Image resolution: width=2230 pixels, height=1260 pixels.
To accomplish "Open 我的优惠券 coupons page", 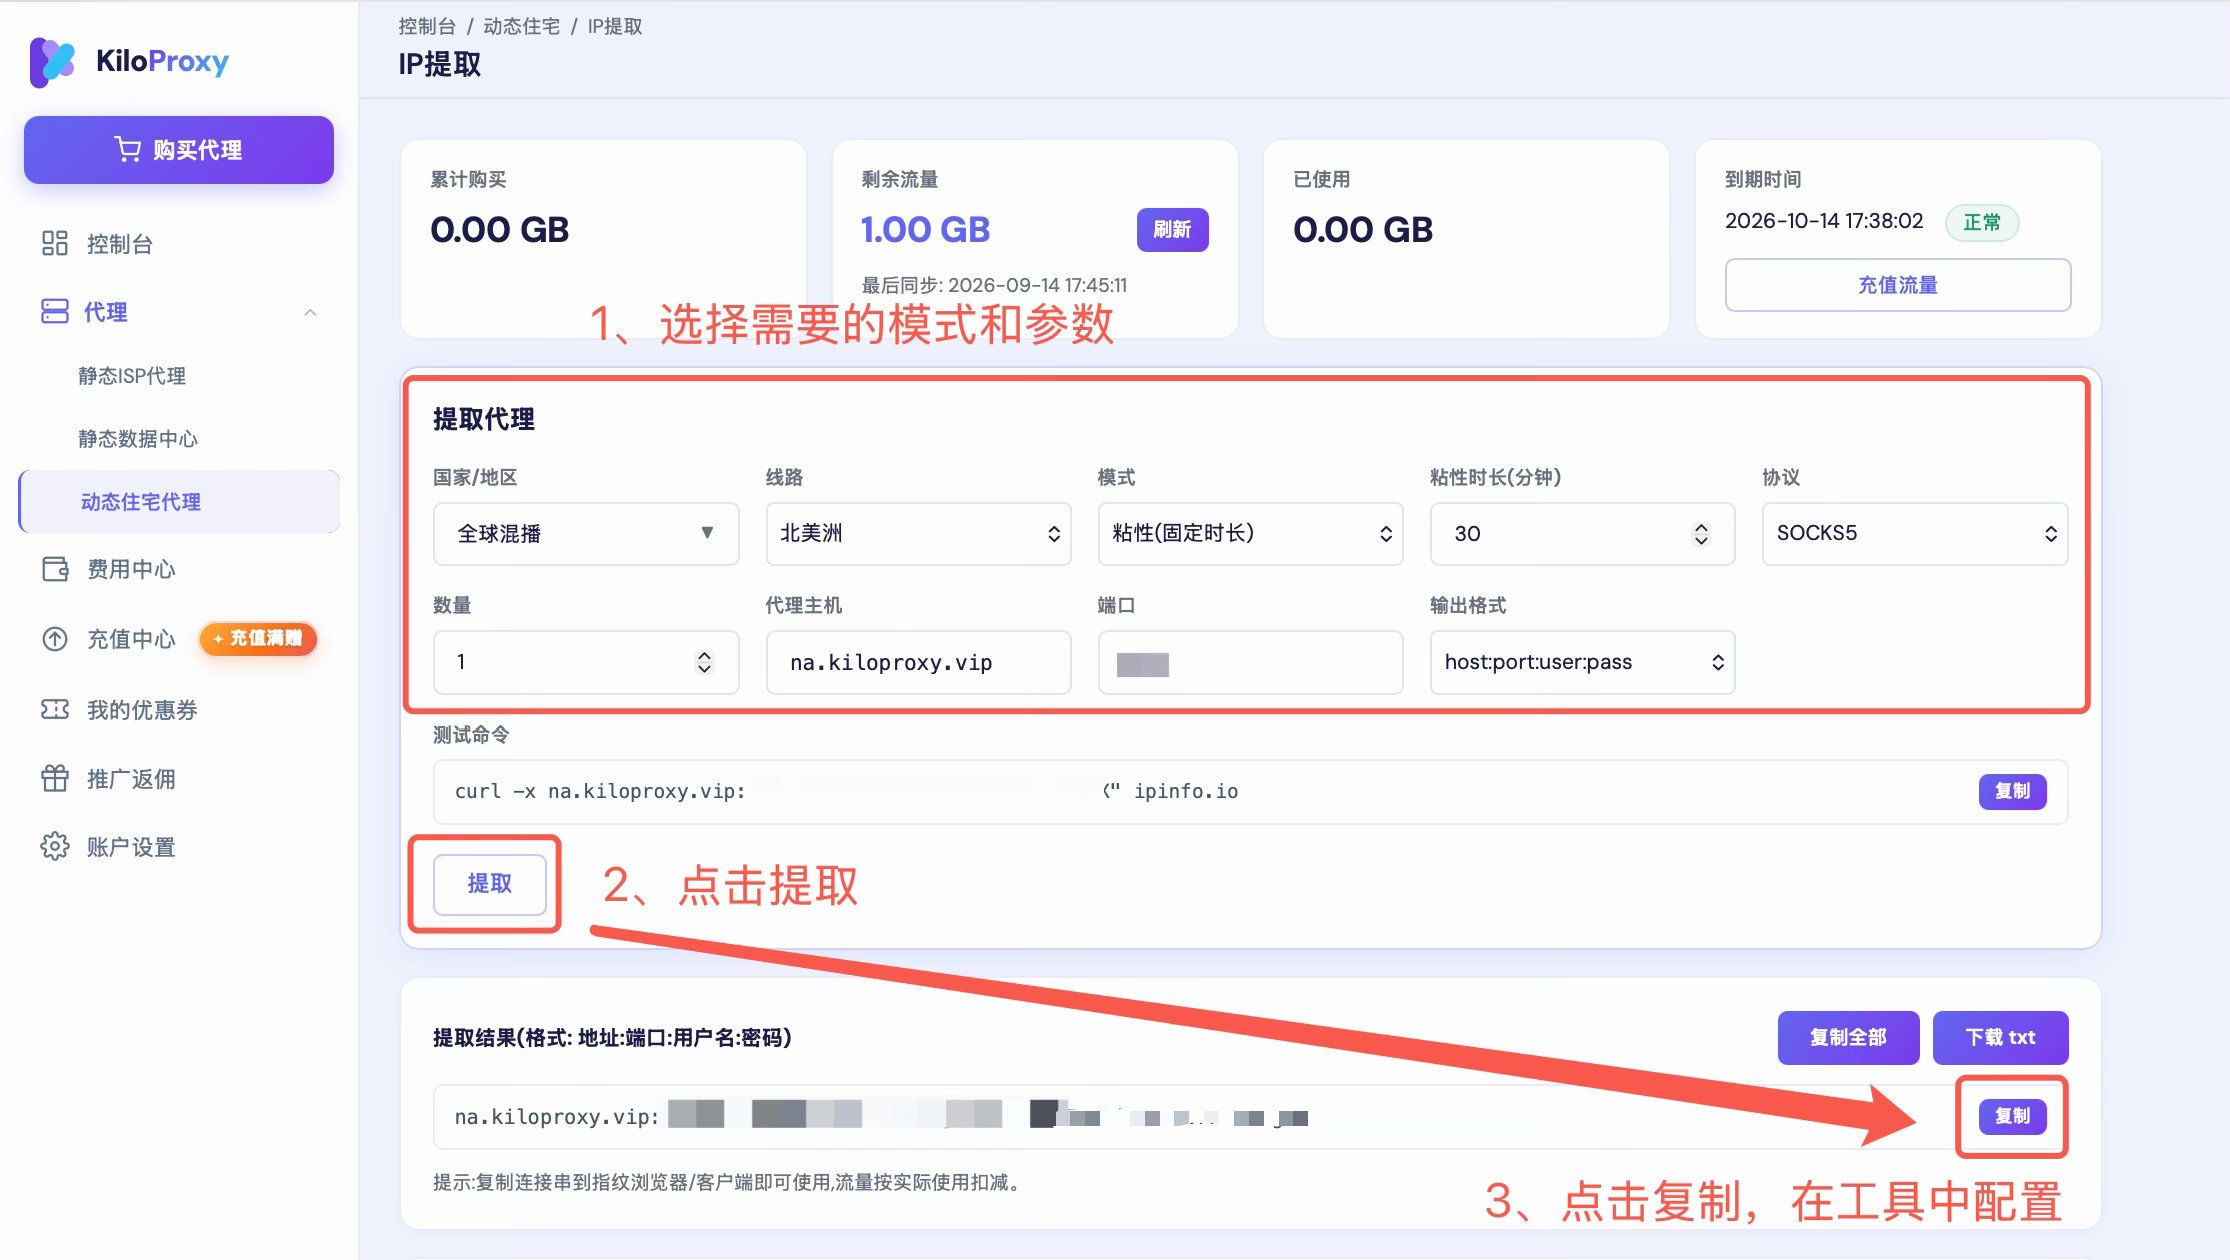I will tap(142, 710).
